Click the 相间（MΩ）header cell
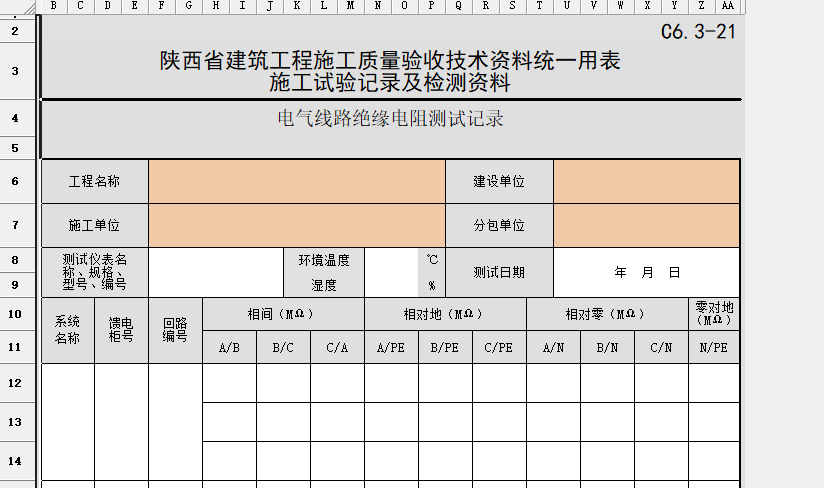824x488 pixels. click(283, 313)
